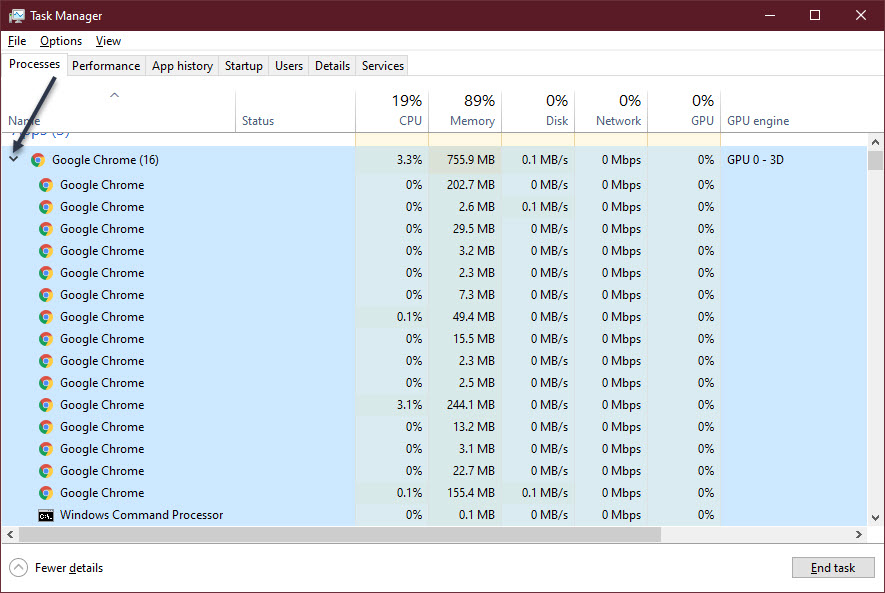Click Chrome icon of the 29.5 MB process

tap(46, 229)
